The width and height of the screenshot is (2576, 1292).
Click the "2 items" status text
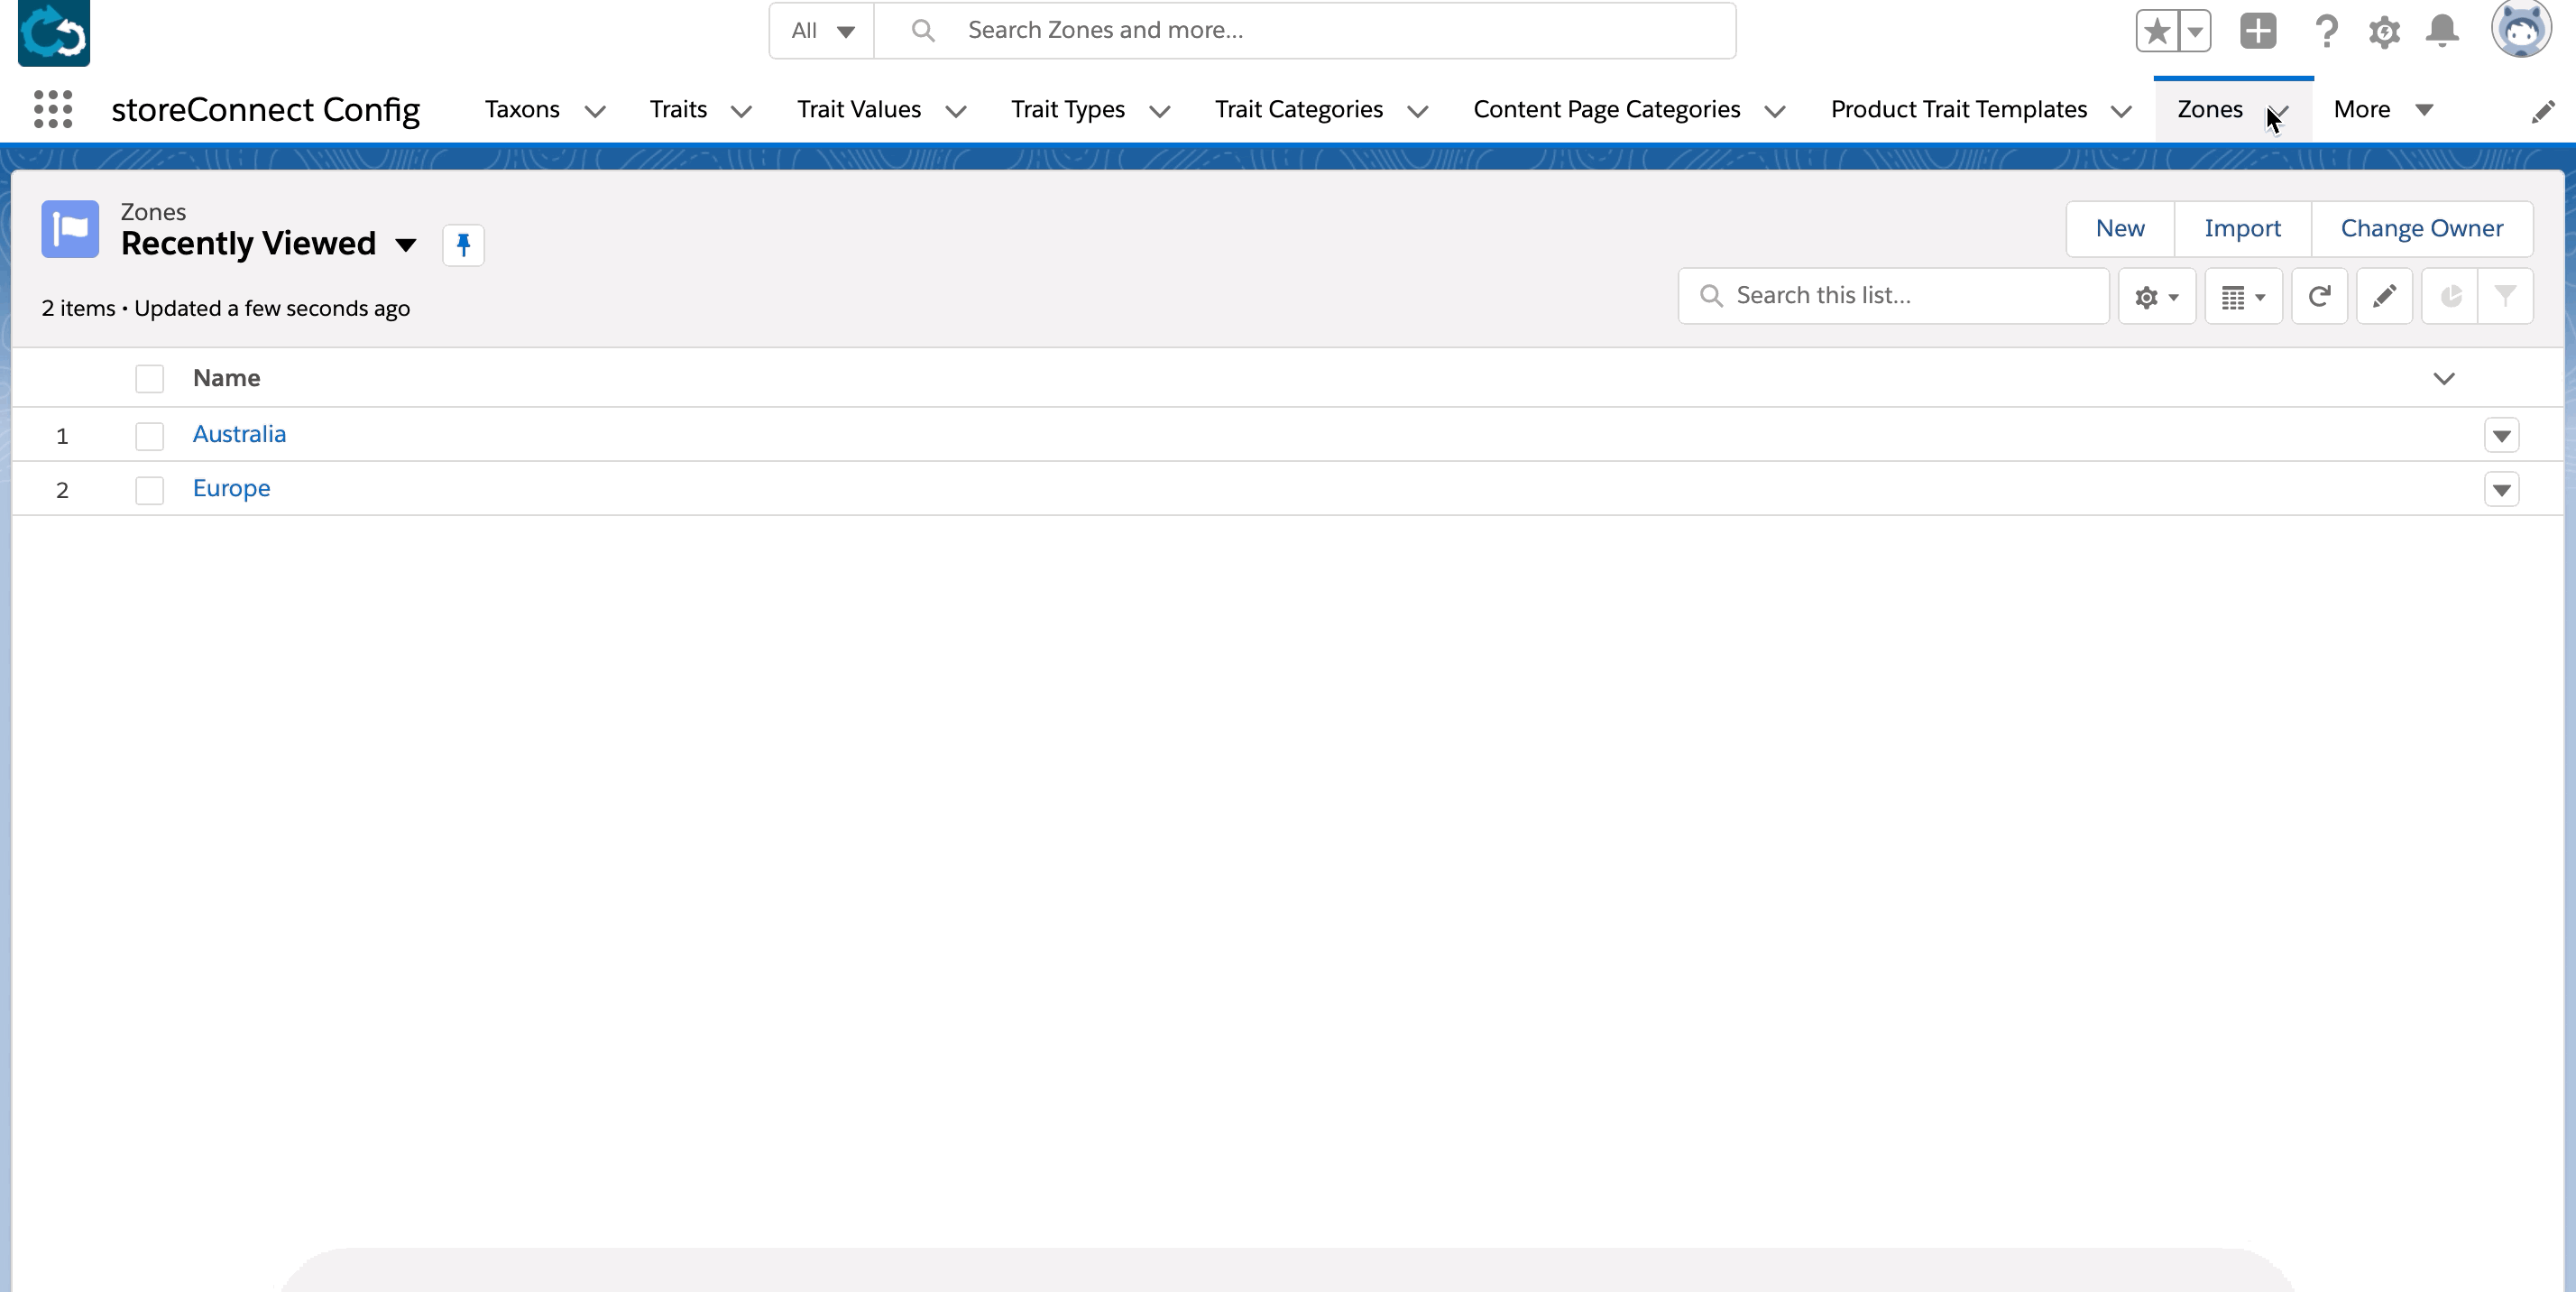(x=78, y=309)
